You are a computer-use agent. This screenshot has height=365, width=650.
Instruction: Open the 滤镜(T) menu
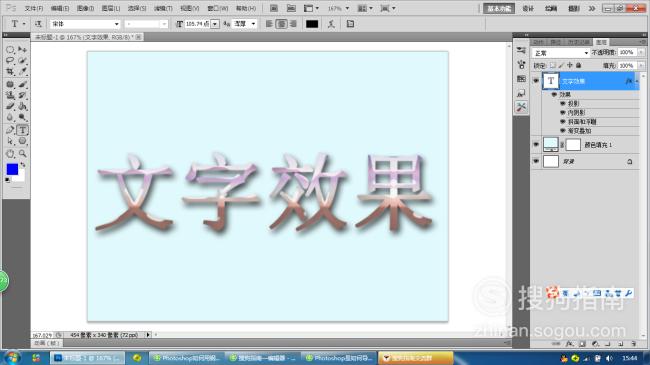[163, 8]
